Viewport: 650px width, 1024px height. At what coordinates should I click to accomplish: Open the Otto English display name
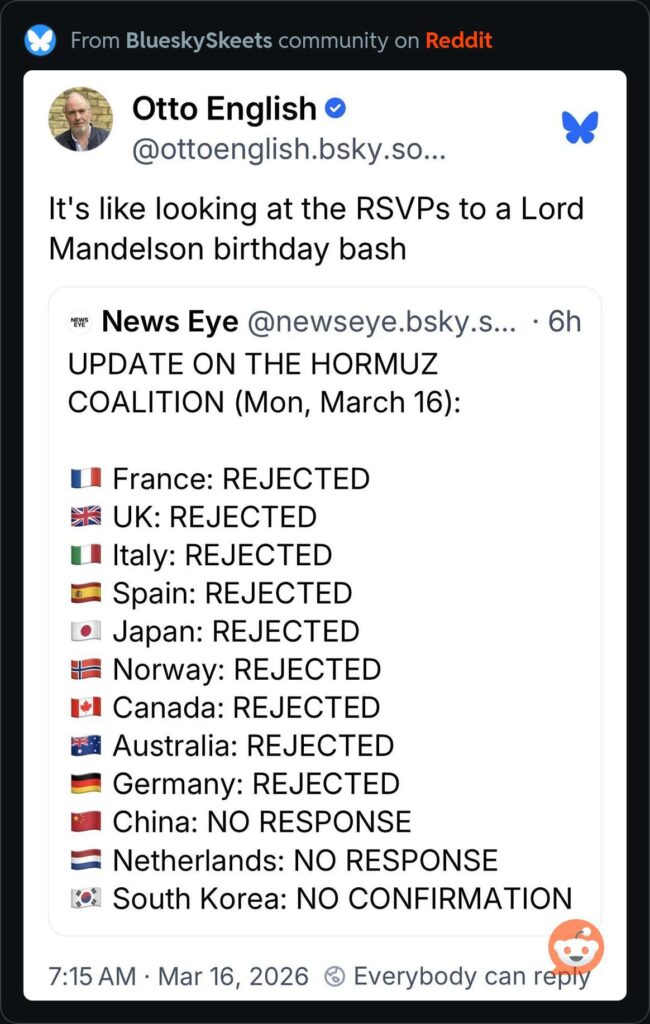(x=224, y=108)
